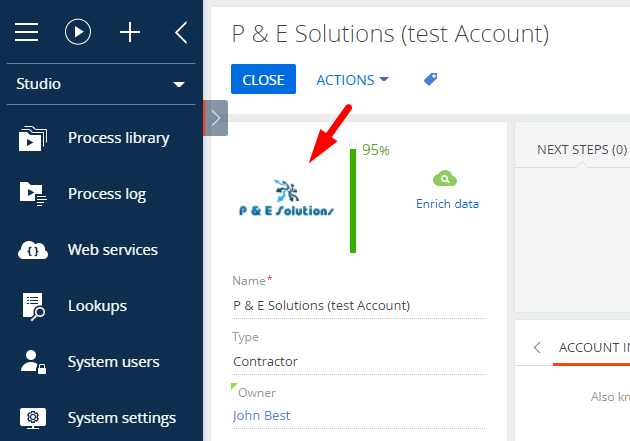Open the John Best owner link
The height and width of the screenshot is (441, 630).
(x=261, y=415)
